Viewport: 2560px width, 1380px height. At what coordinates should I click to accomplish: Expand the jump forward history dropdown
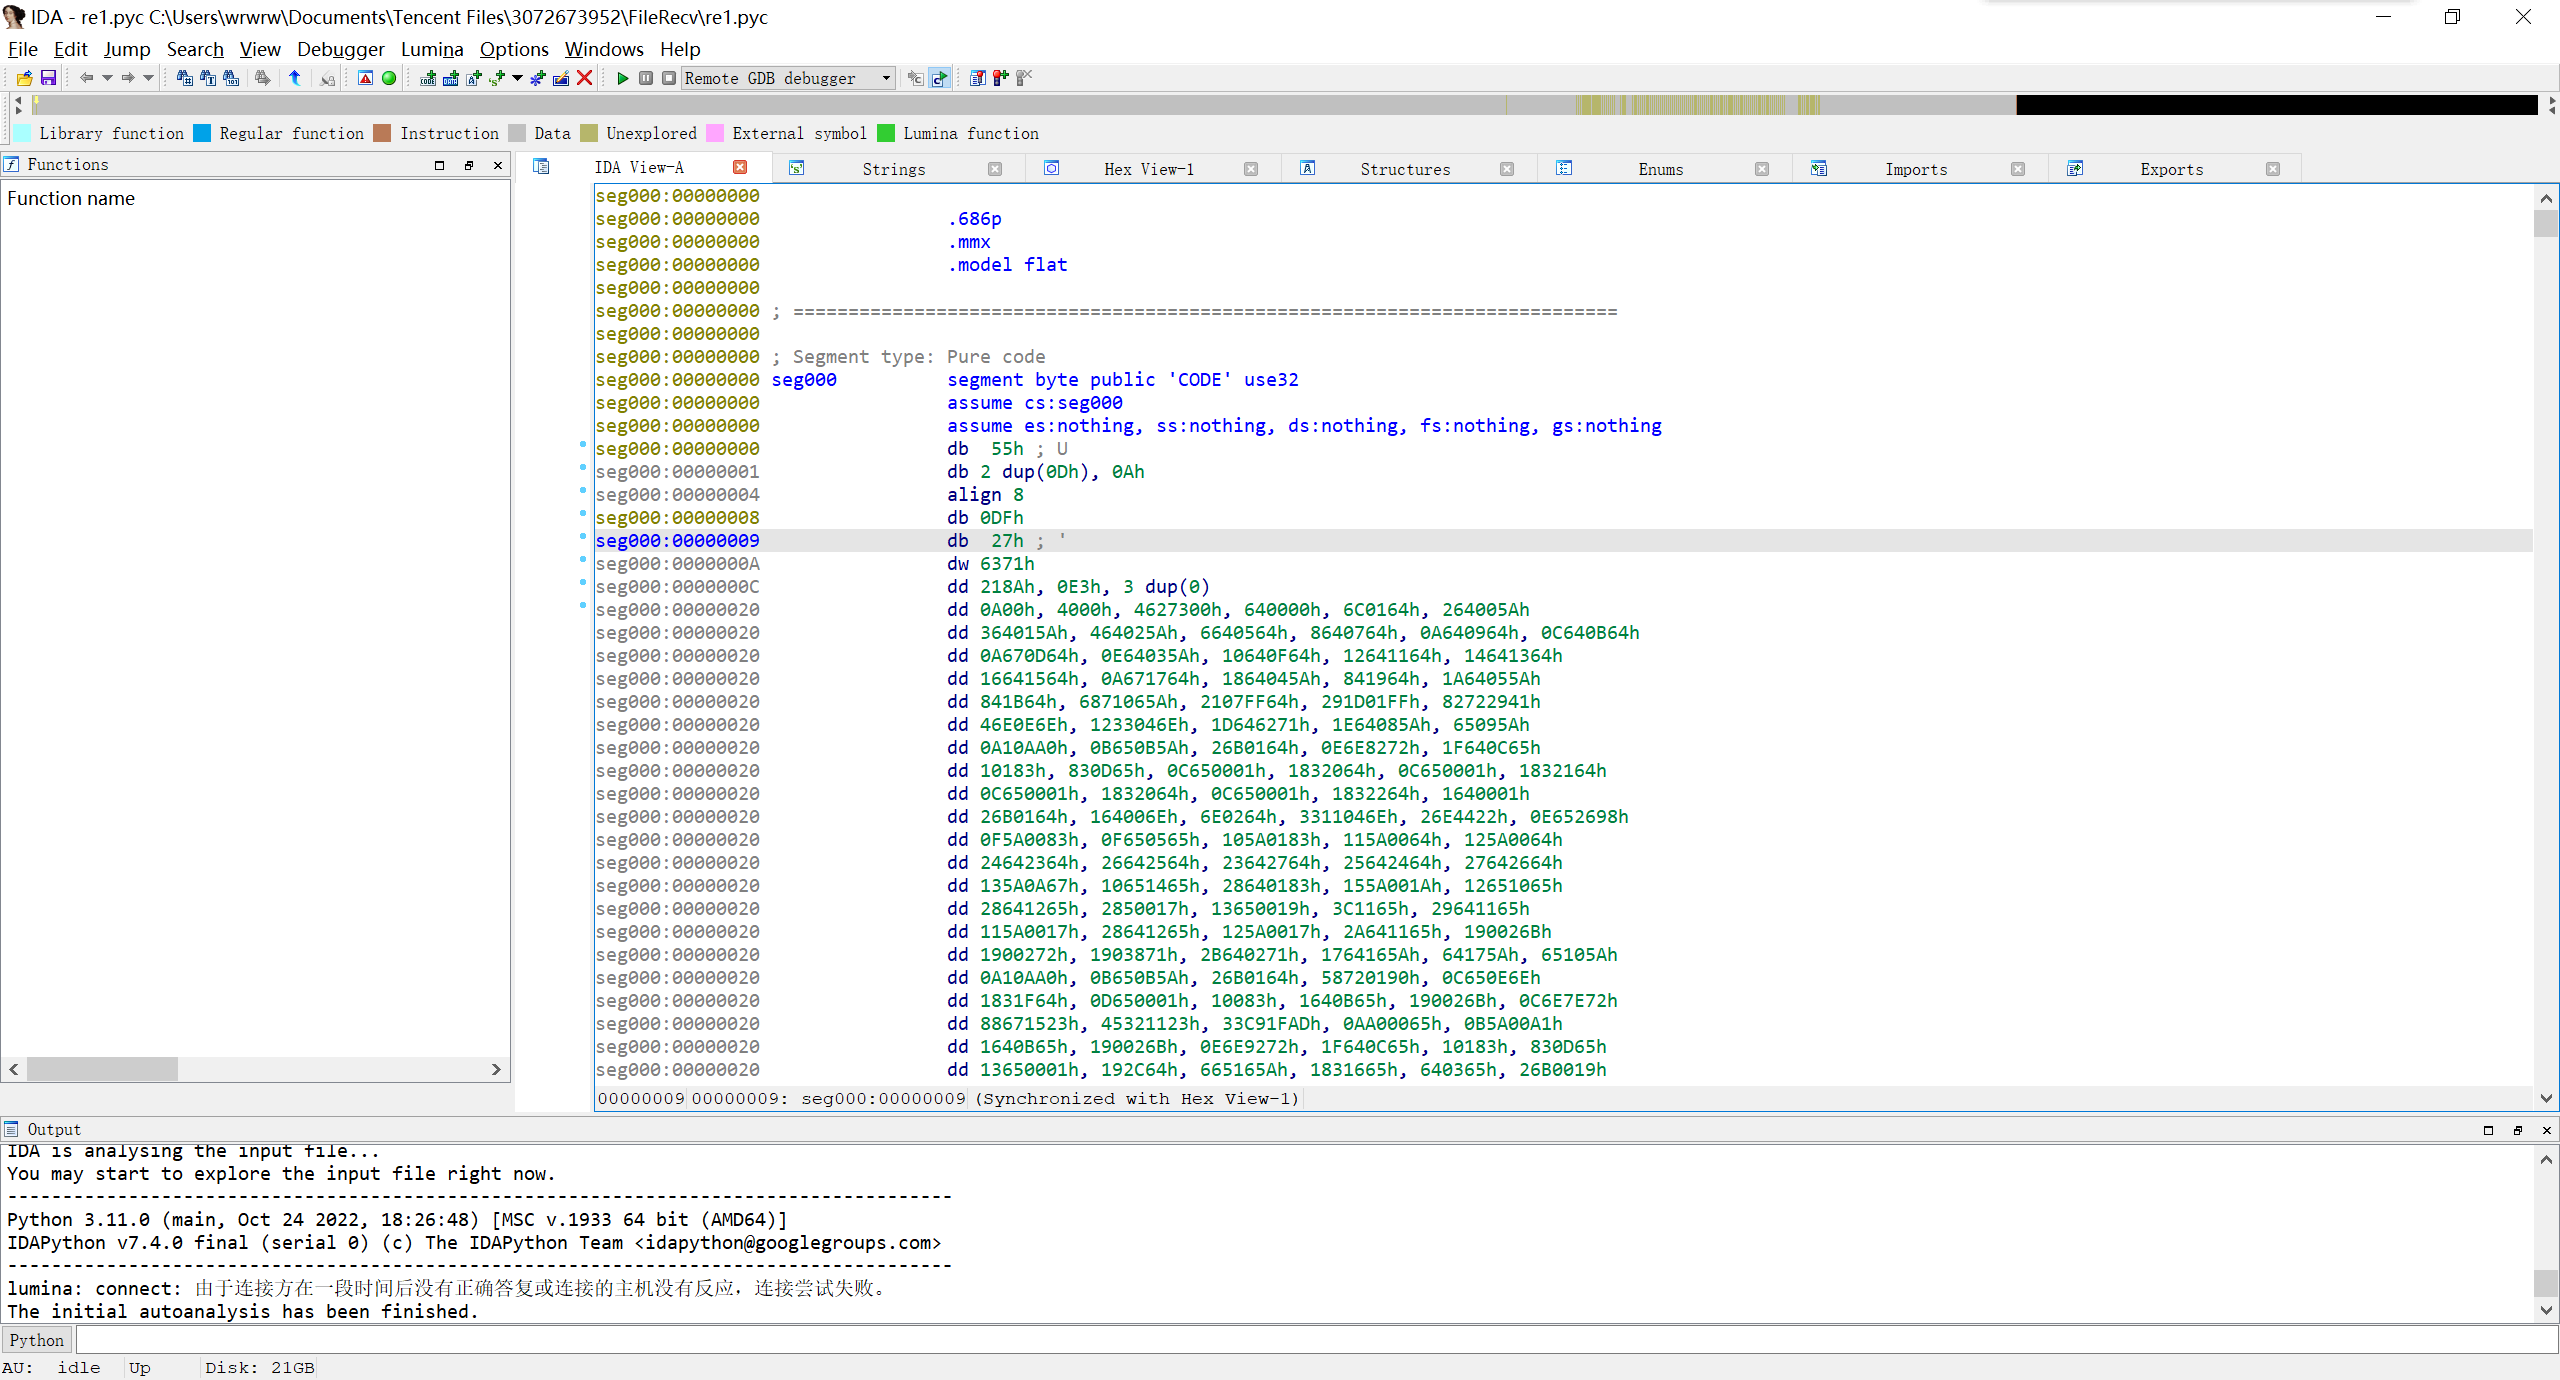point(148,78)
